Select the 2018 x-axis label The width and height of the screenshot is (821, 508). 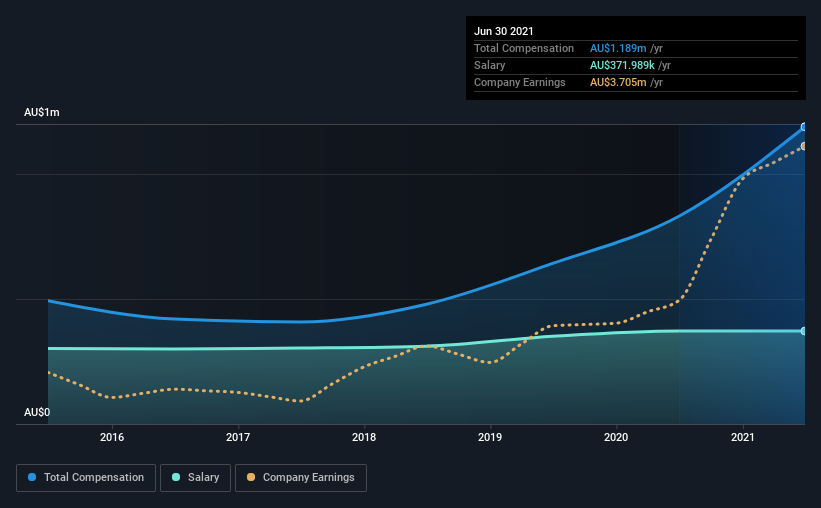(364, 437)
